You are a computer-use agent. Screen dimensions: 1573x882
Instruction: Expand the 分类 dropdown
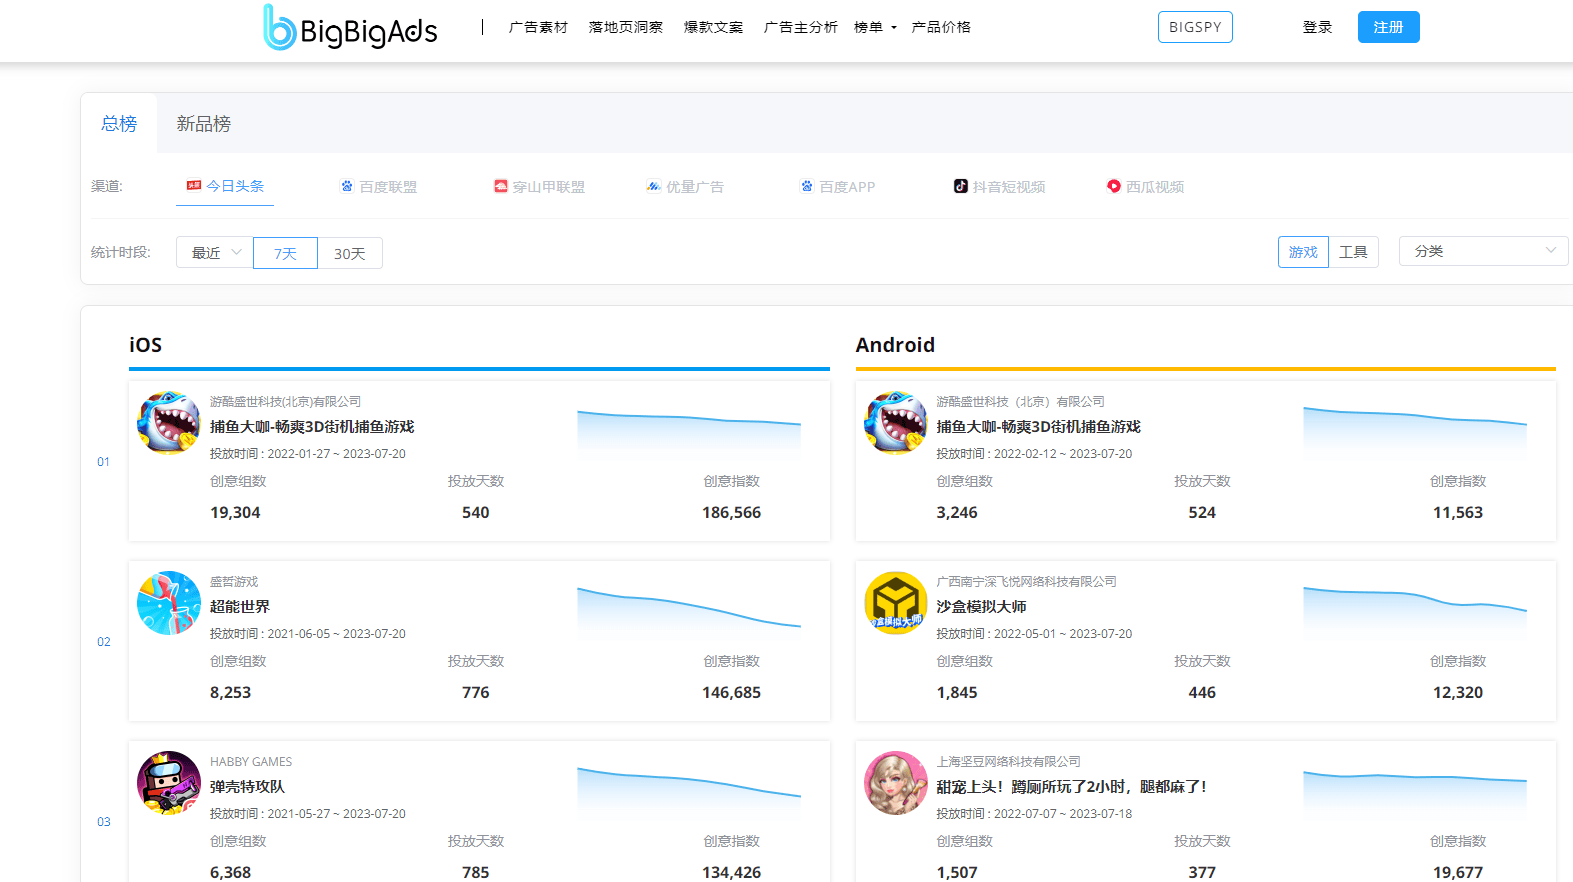pos(1483,251)
